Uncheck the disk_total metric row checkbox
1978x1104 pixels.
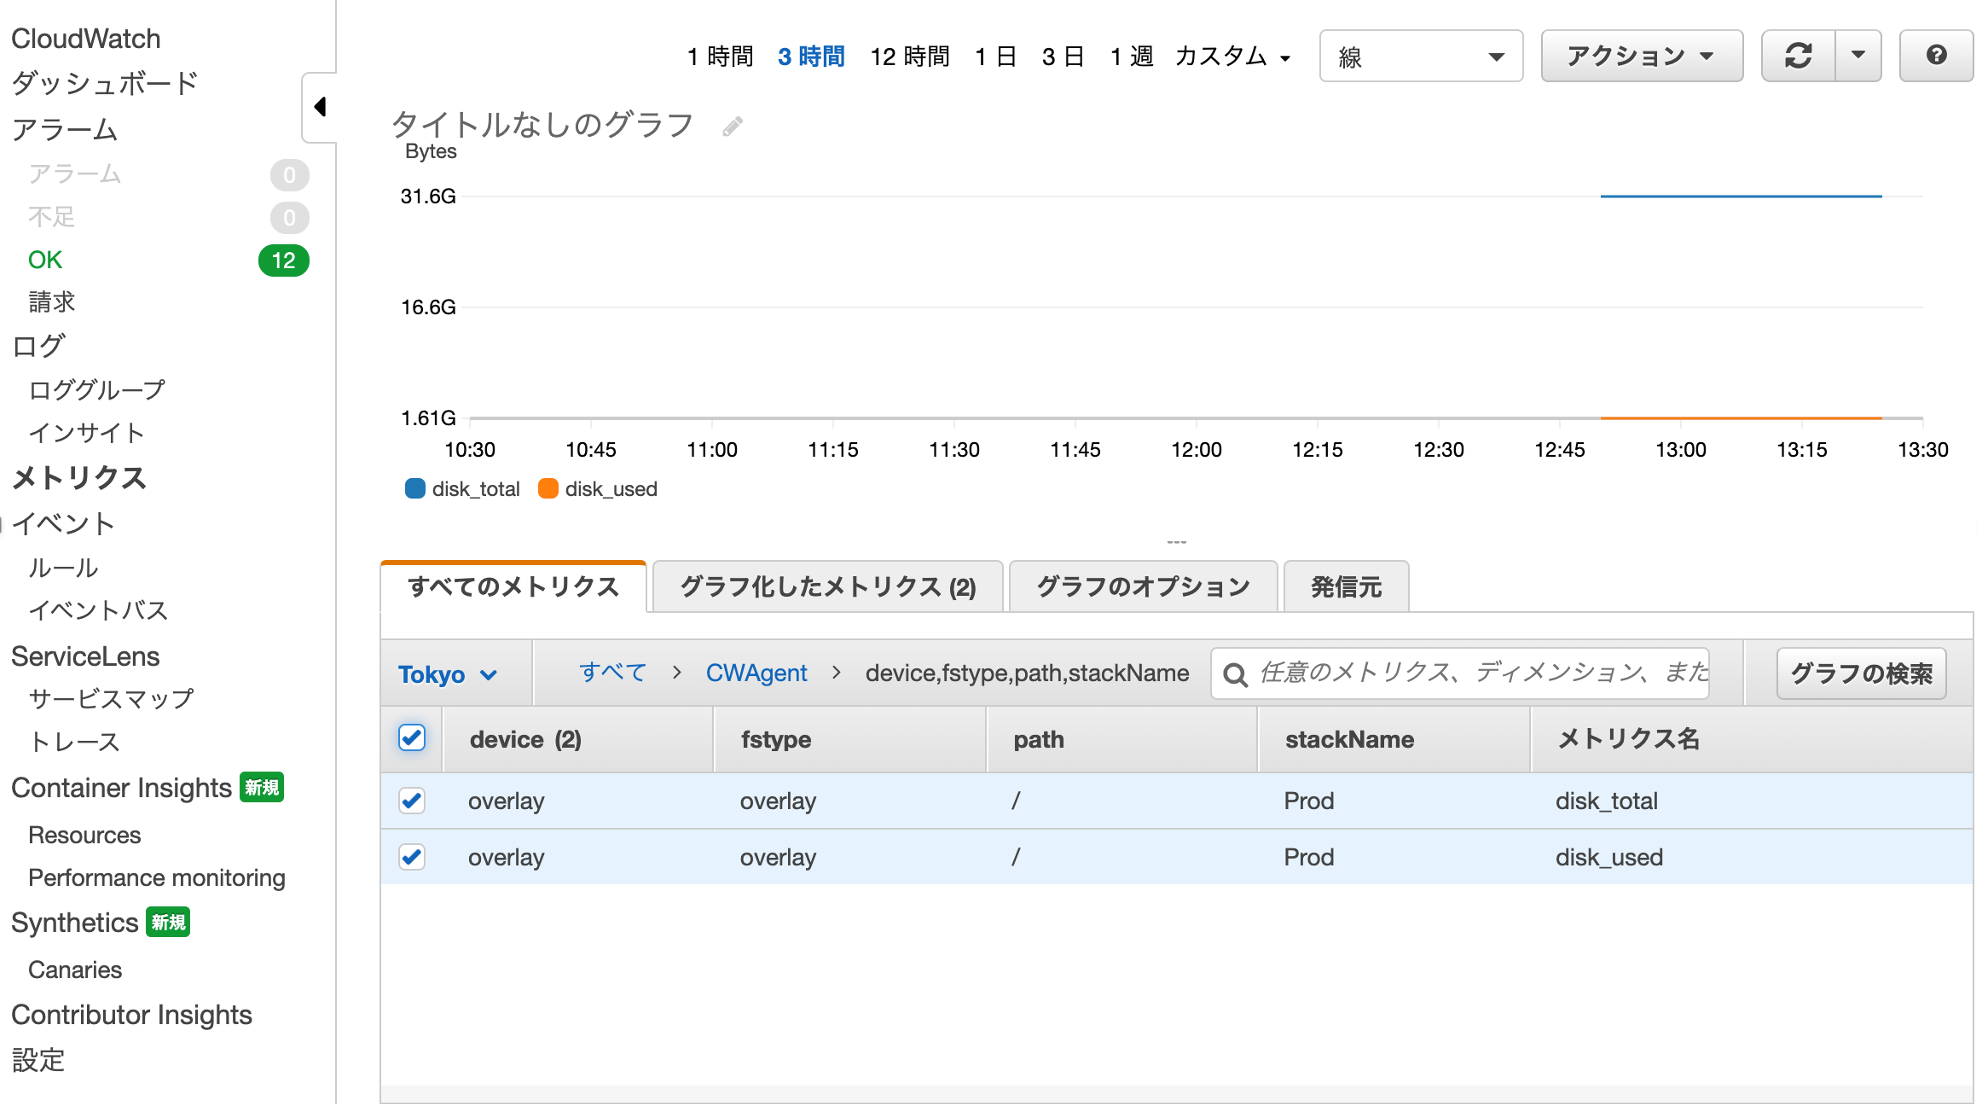coord(412,801)
